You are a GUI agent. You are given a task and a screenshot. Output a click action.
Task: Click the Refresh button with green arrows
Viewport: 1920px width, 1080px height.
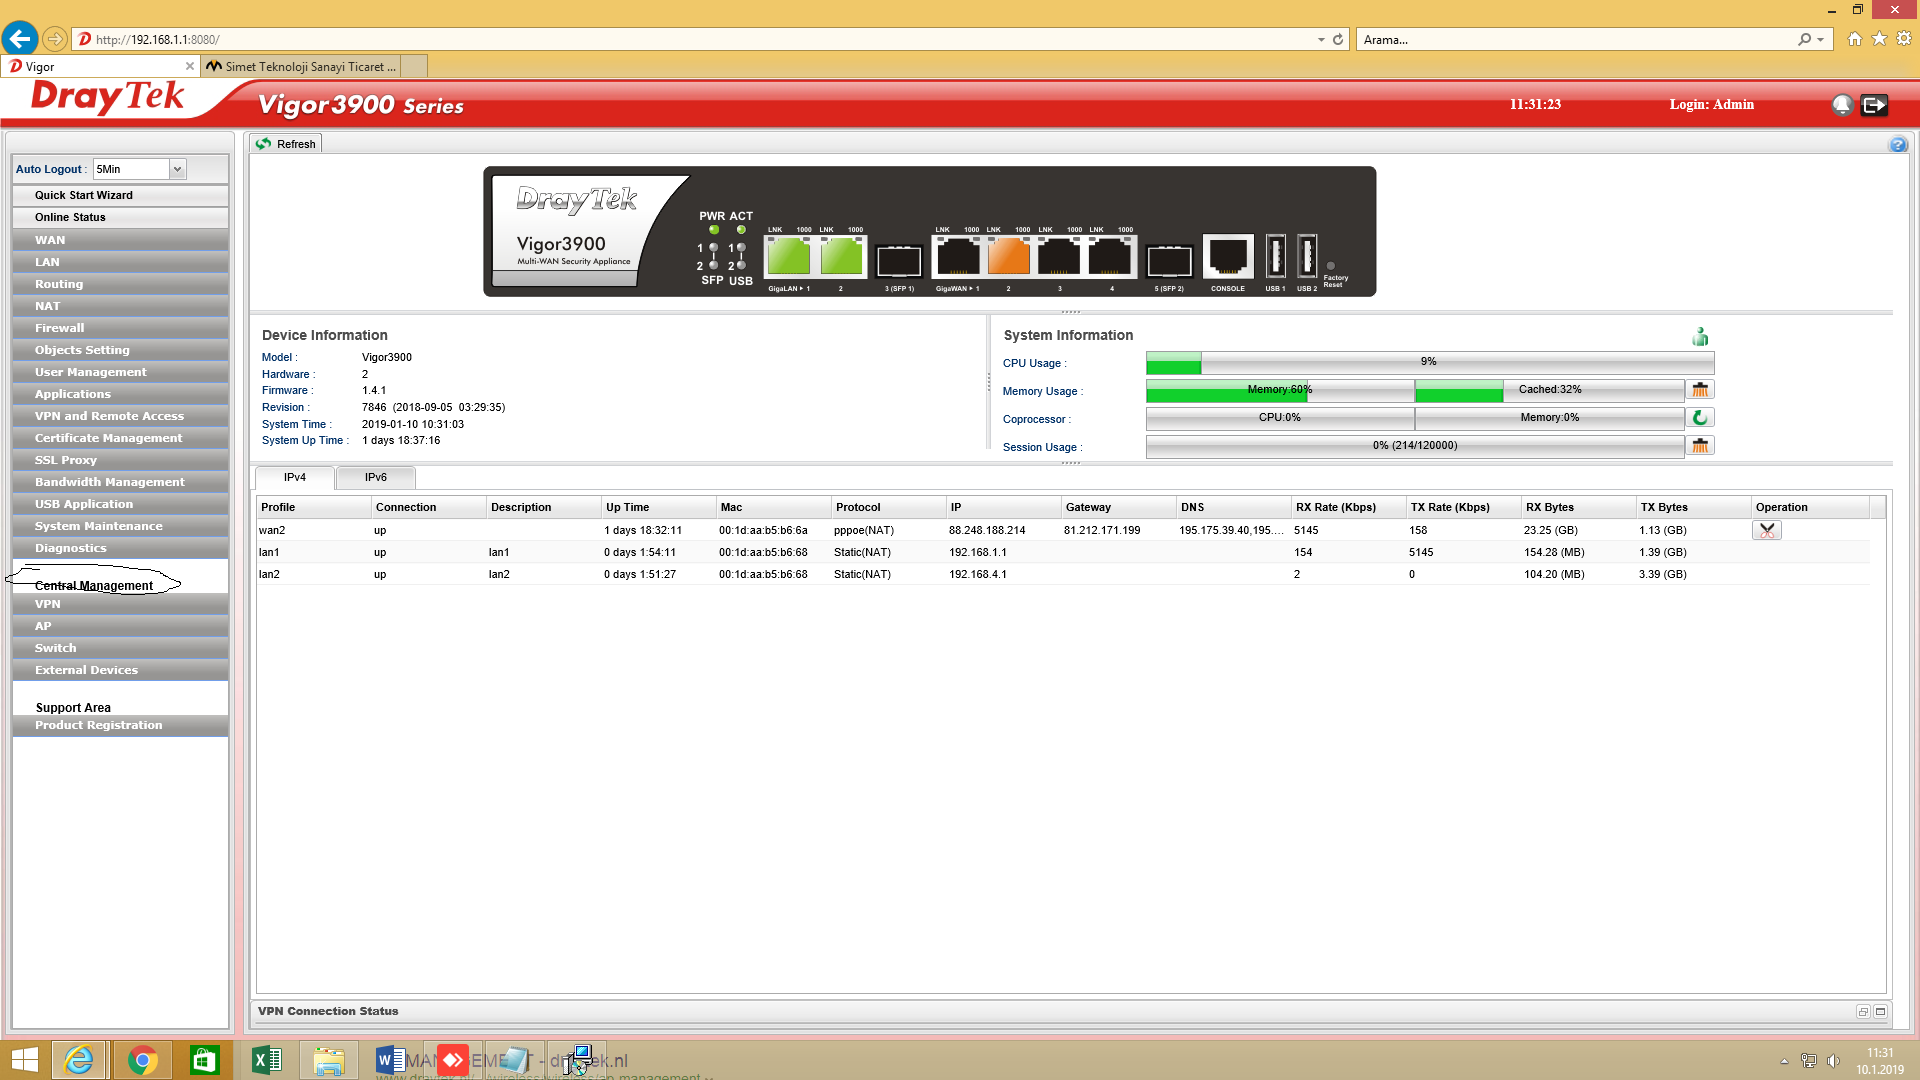[286, 144]
